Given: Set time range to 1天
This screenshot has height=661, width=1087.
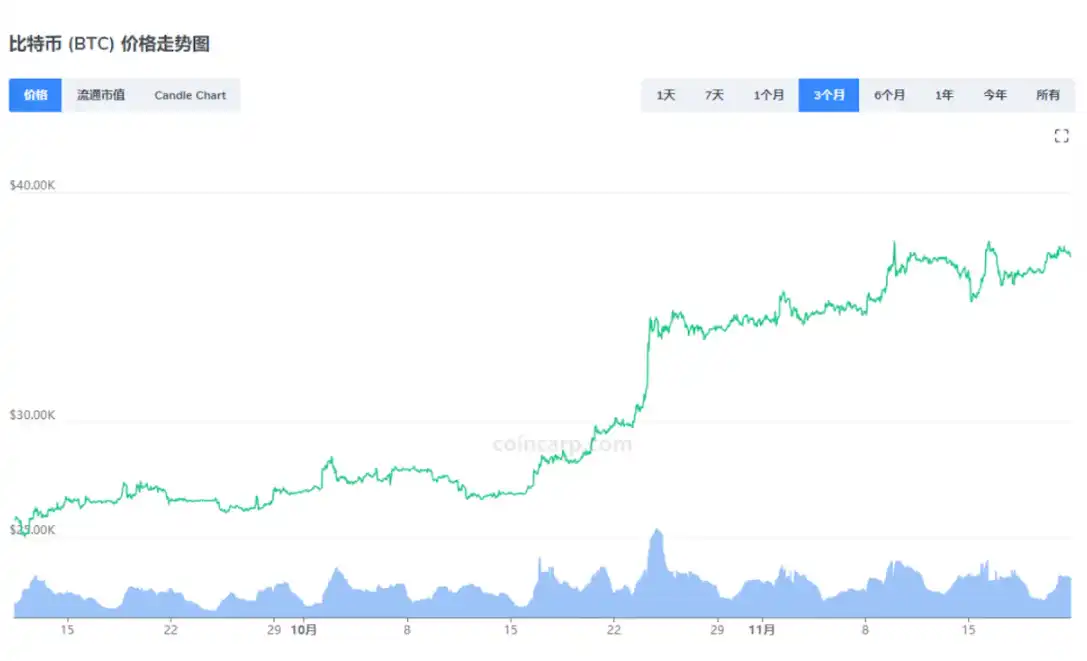Looking at the screenshot, I should coord(666,95).
